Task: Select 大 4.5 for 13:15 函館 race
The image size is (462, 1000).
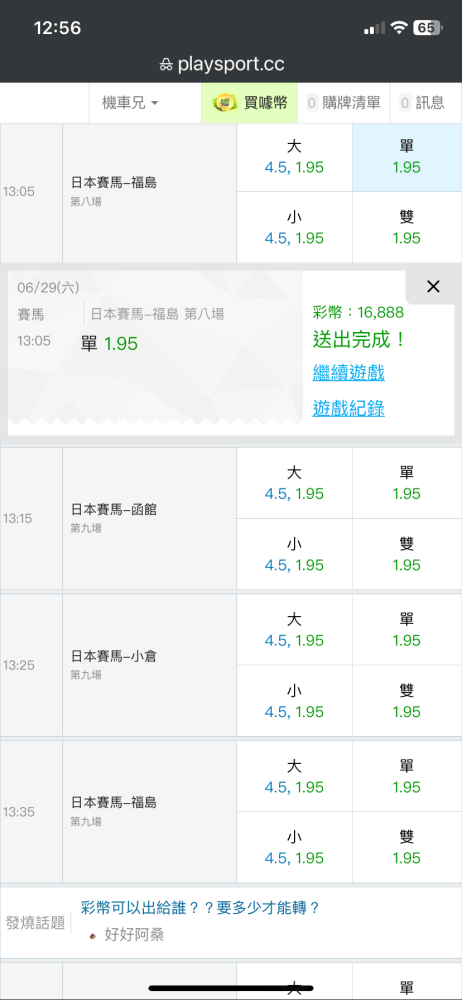Action: (294, 483)
